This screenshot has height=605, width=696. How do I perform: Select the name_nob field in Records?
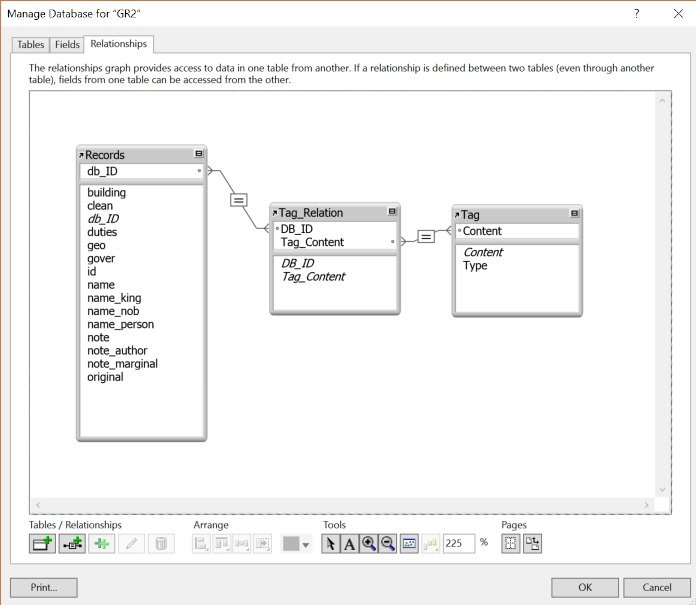113,311
